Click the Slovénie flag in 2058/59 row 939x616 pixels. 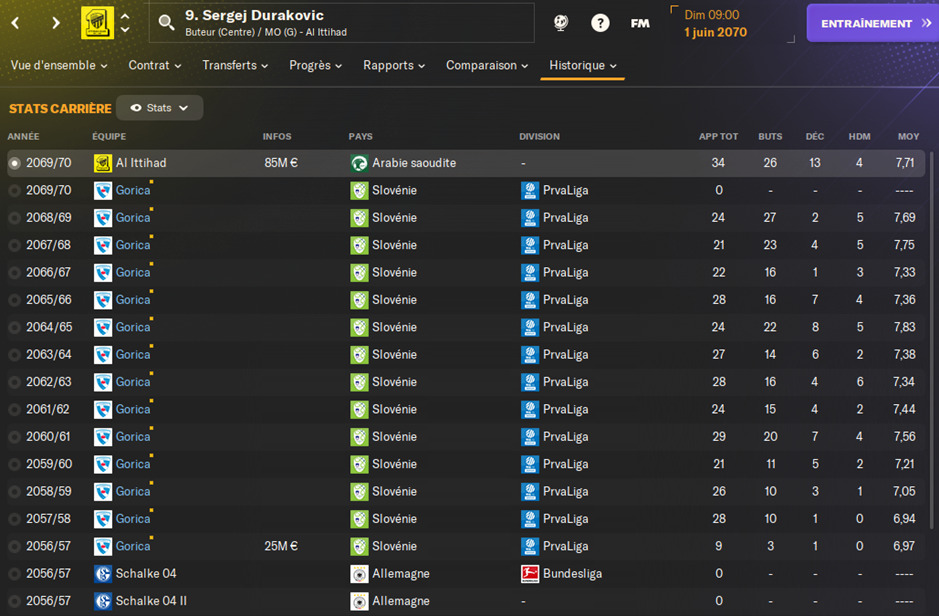pyautogui.click(x=359, y=491)
